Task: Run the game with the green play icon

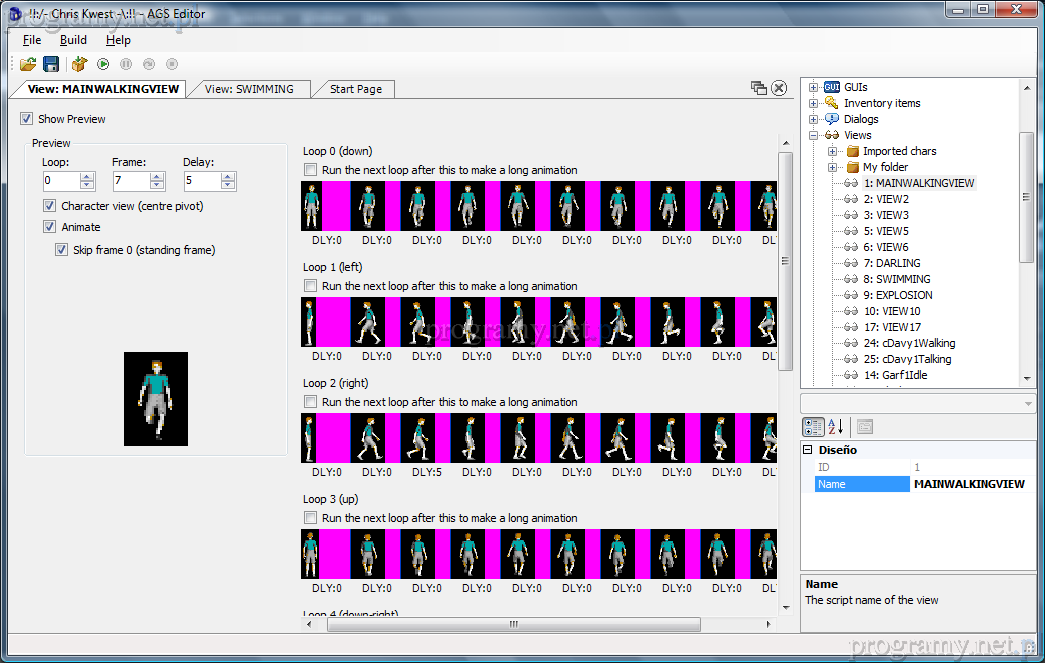Action: [103, 64]
